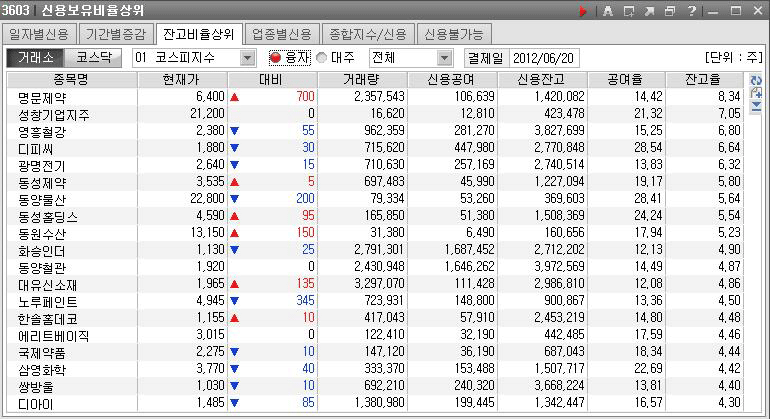The width and height of the screenshot is (770, 419).
Task: Click the 종목명 column header
Action: pyautogui.click(x=72, y=80)
